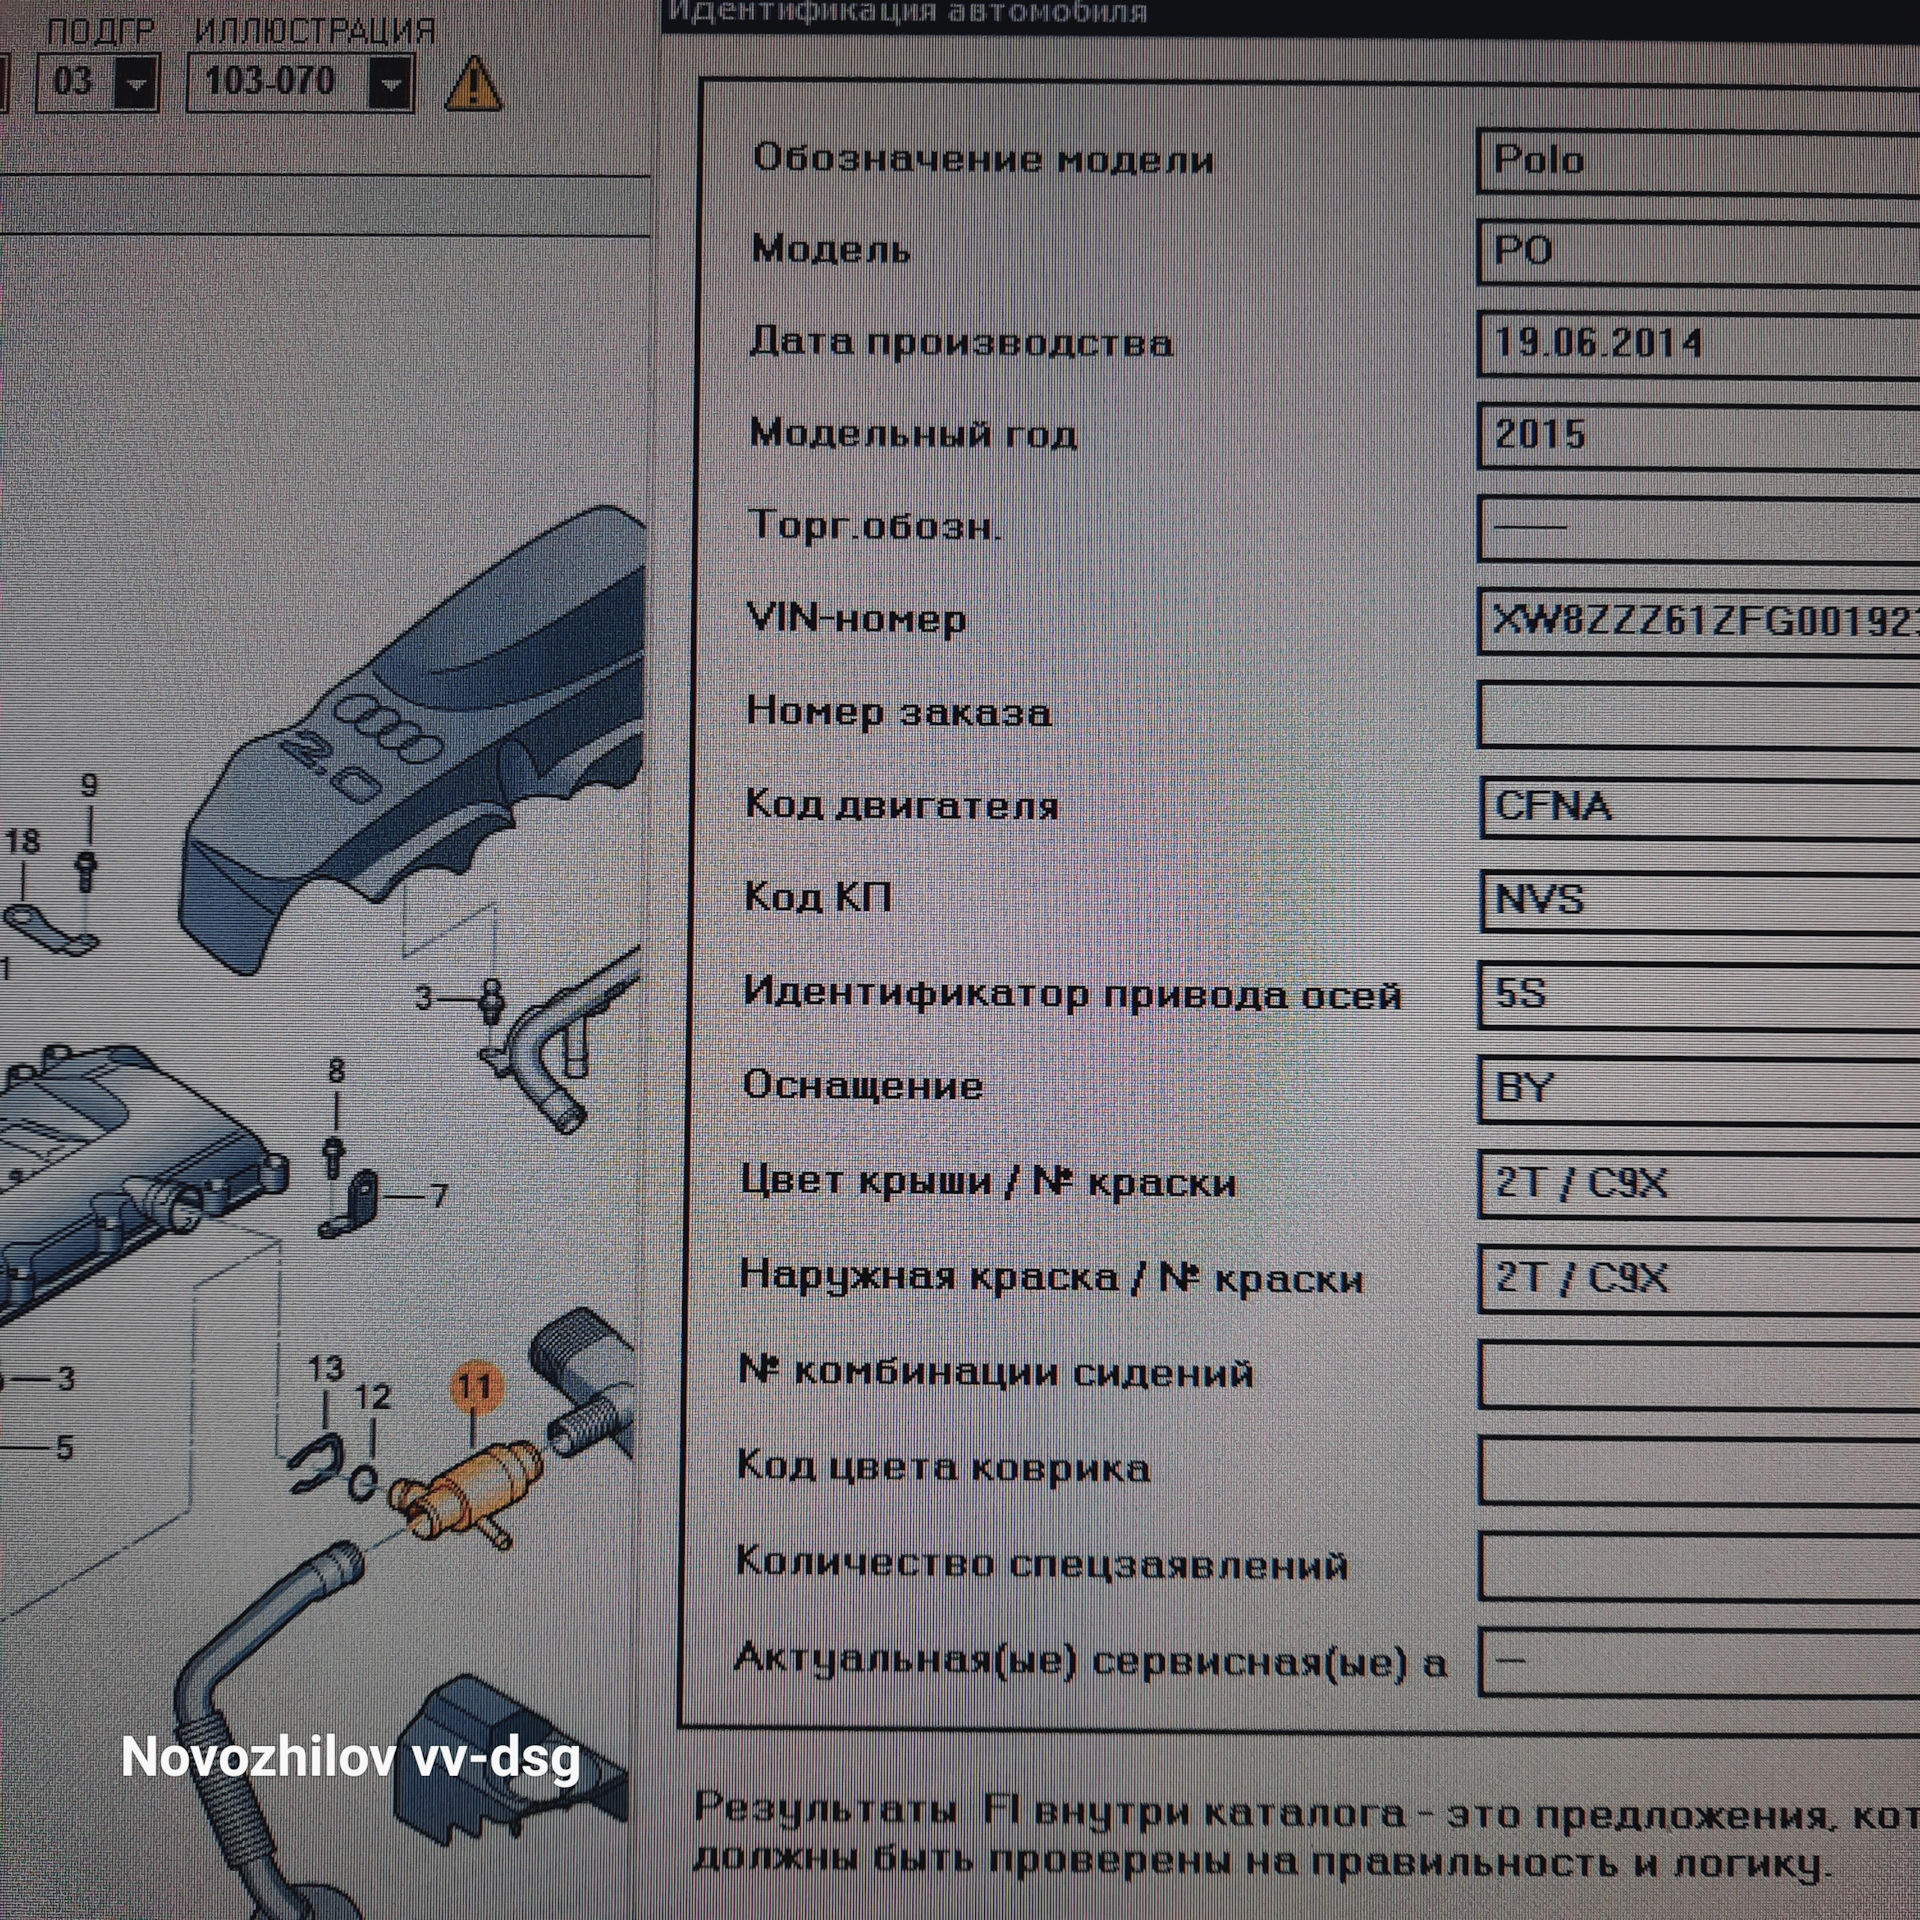Click the Дата производства 19.06.2014 field
Viewport: 1920px width, 1920px height.
[1698, 343]
